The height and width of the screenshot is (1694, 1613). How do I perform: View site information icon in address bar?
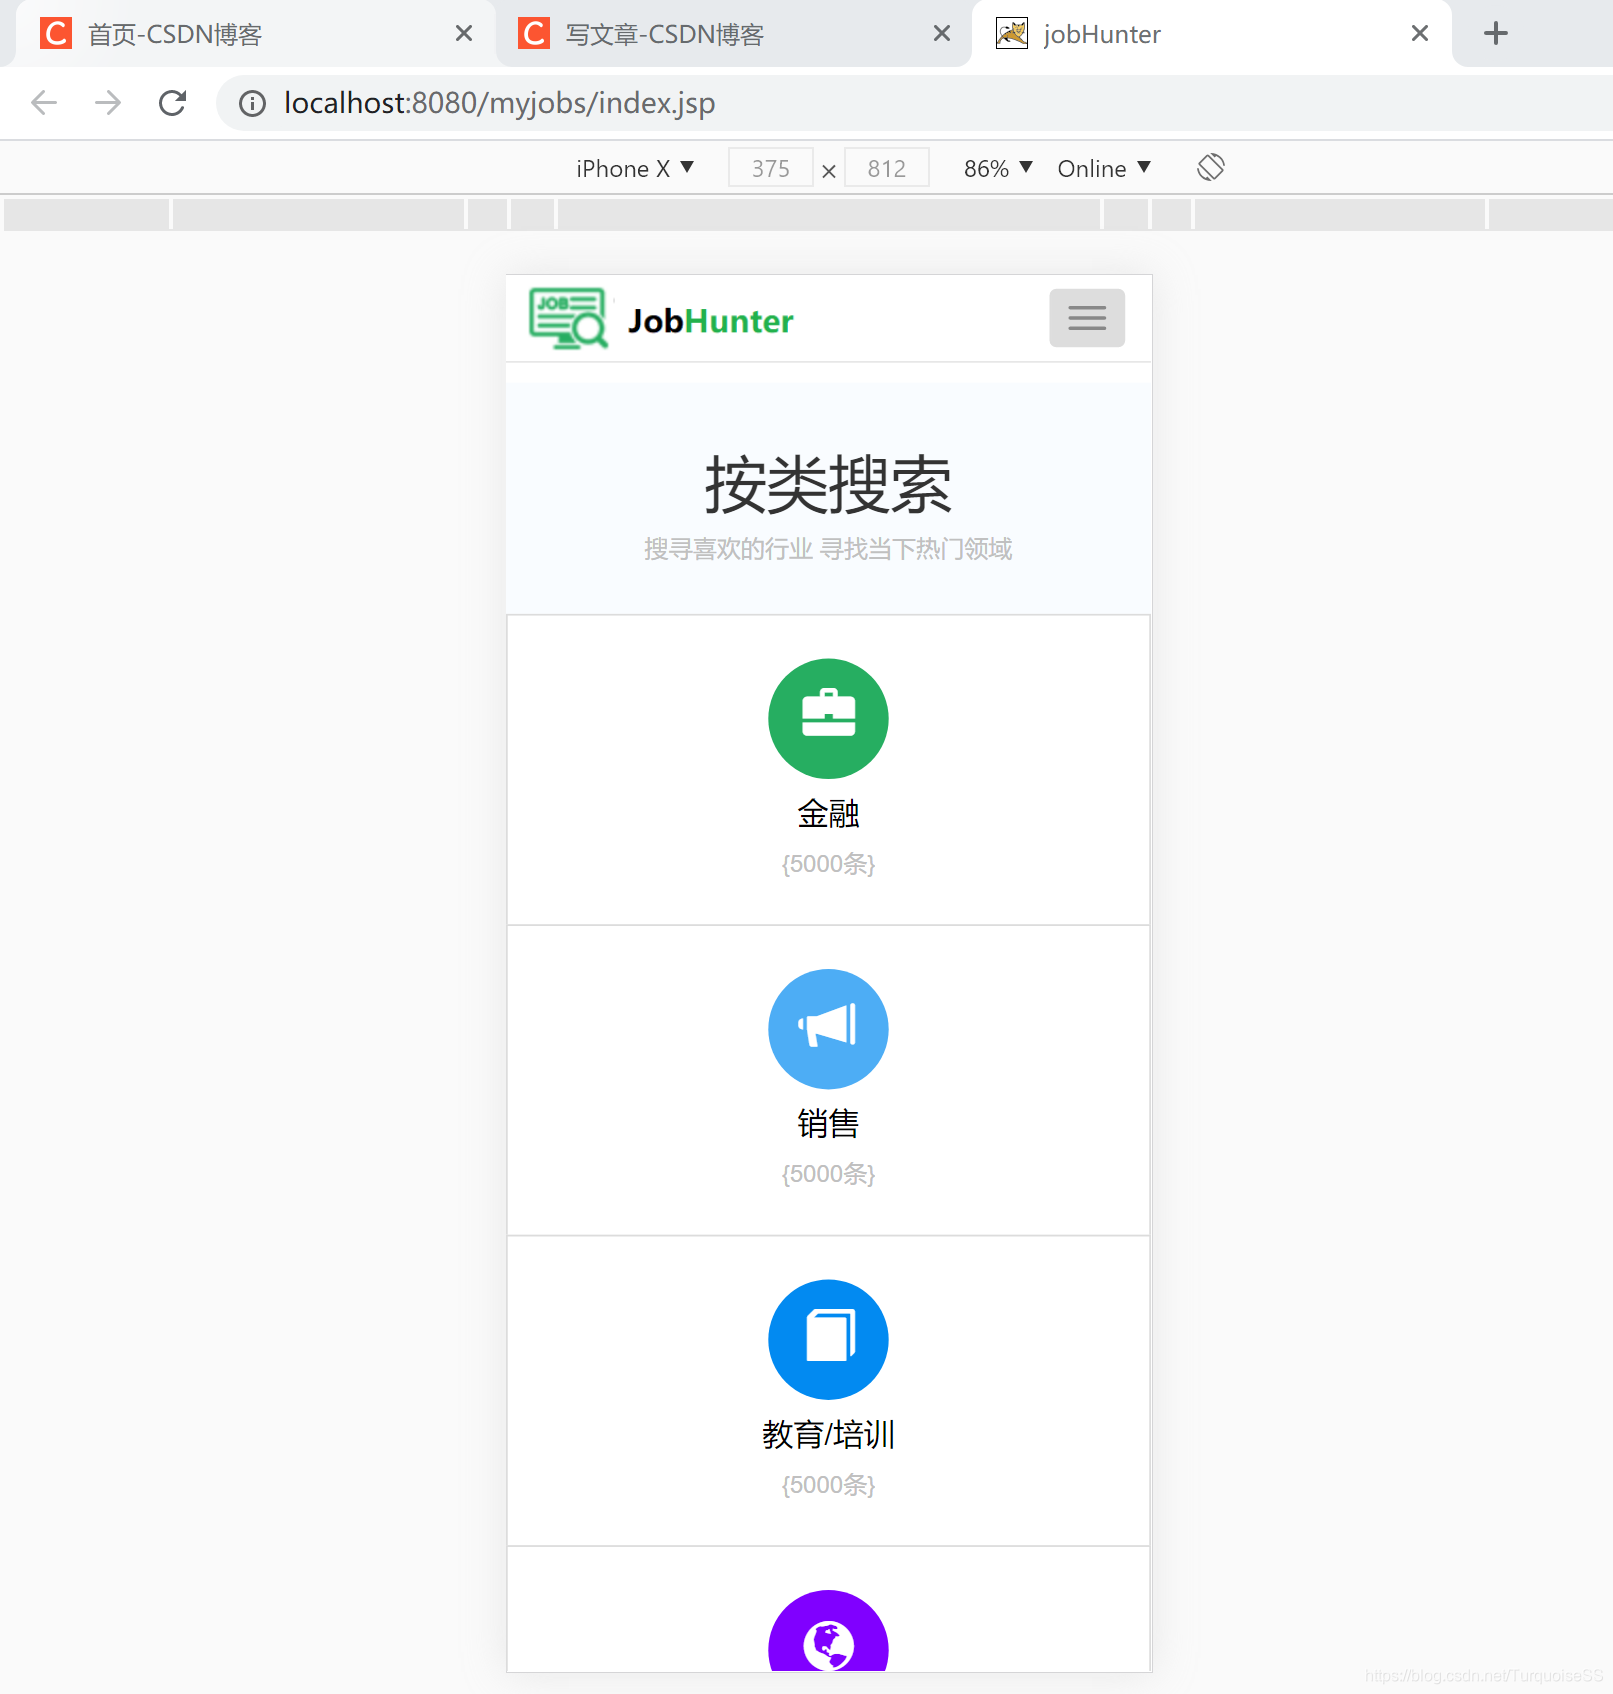[252, 103]
